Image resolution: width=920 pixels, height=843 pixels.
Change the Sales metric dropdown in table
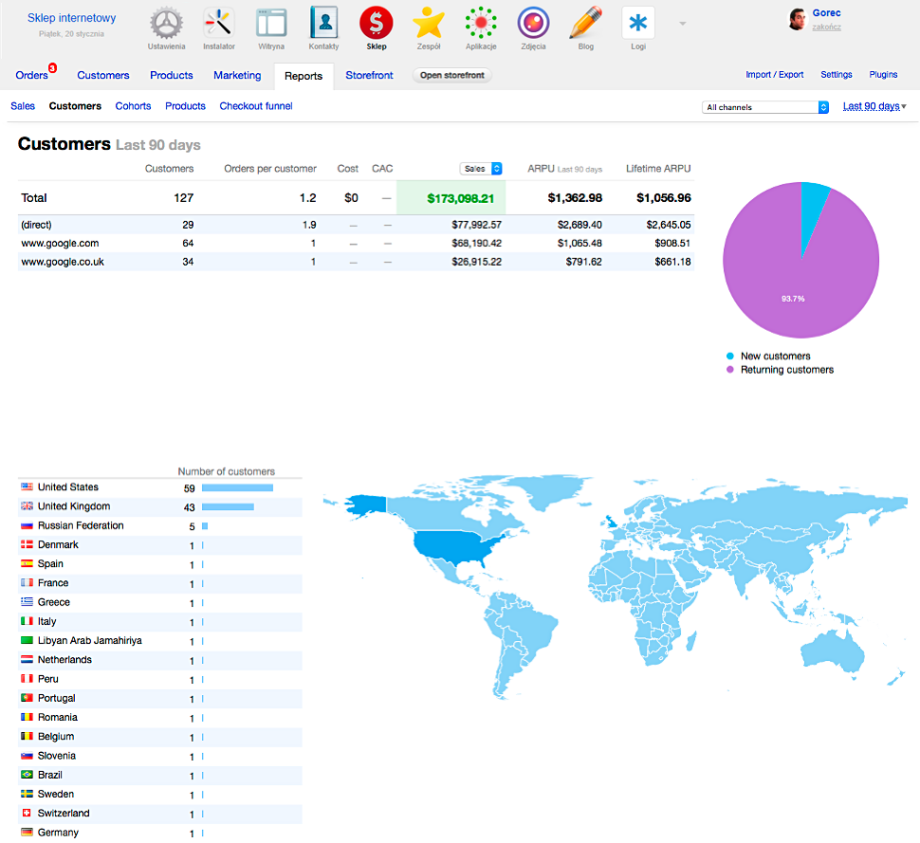click(481, 169)
